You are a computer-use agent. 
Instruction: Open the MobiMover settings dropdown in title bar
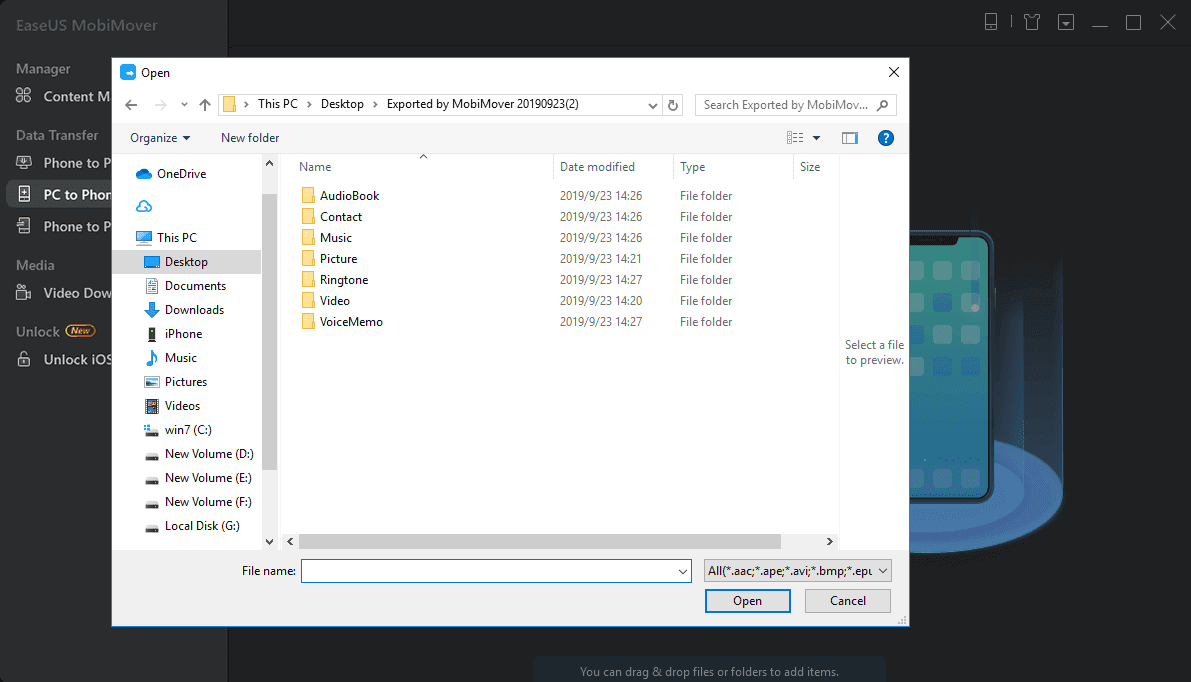point(1066,21)
